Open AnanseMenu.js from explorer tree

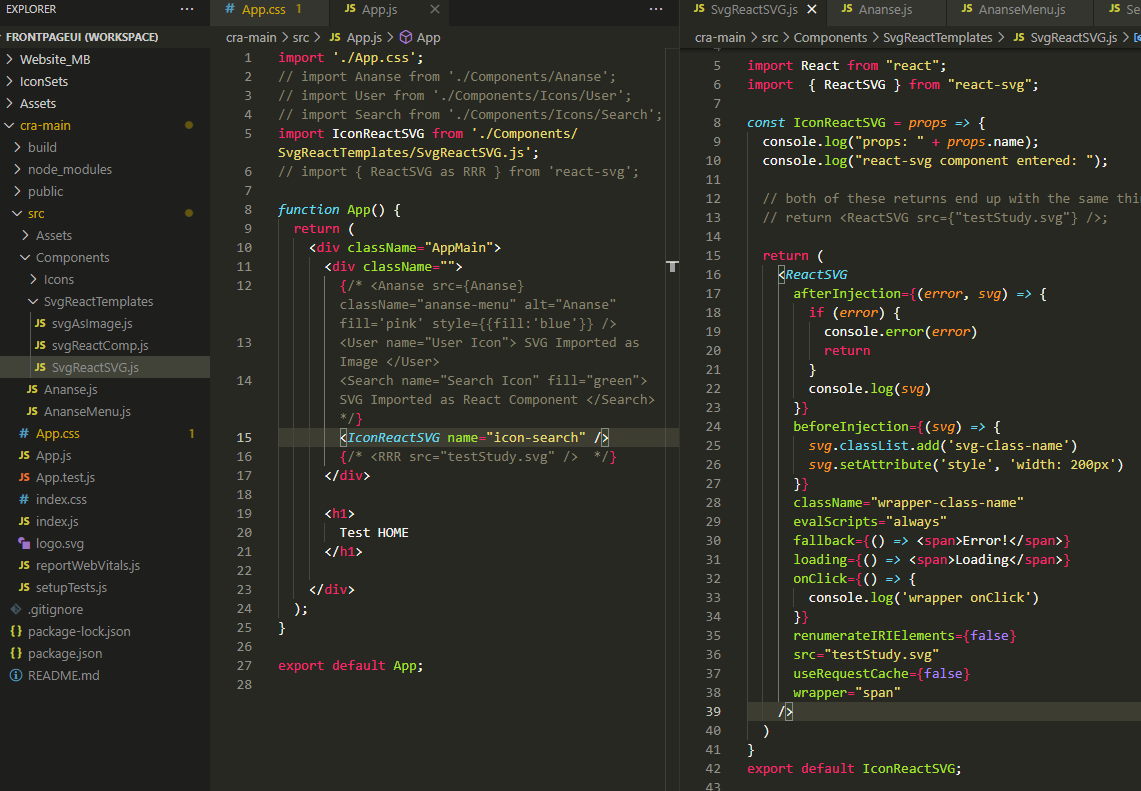(x=105, y=411)
